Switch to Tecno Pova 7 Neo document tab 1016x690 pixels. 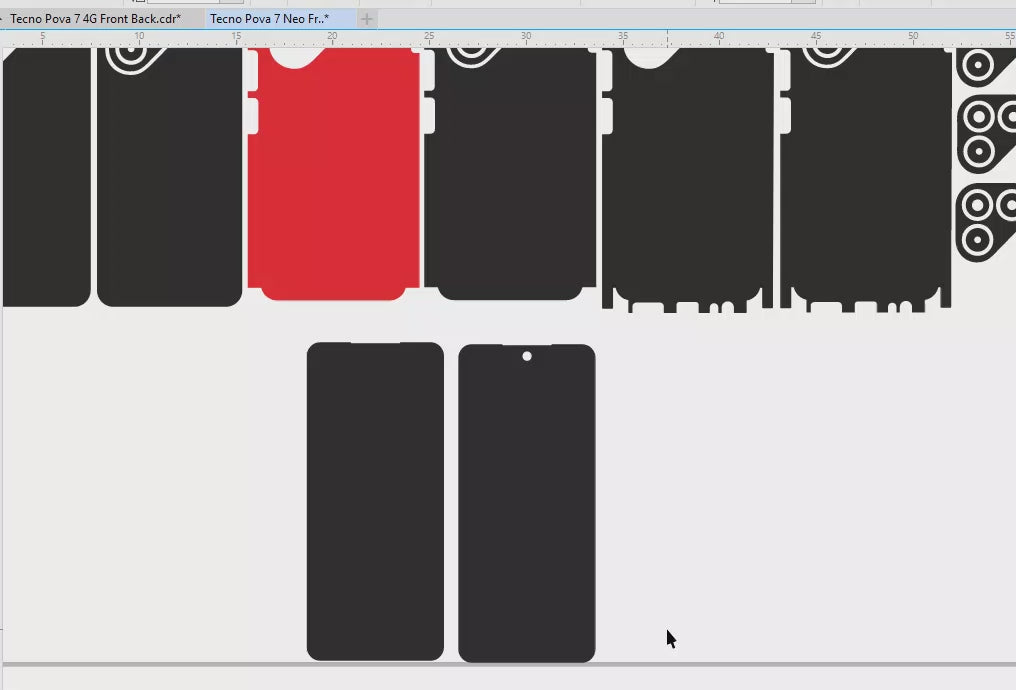pos(269,19)
